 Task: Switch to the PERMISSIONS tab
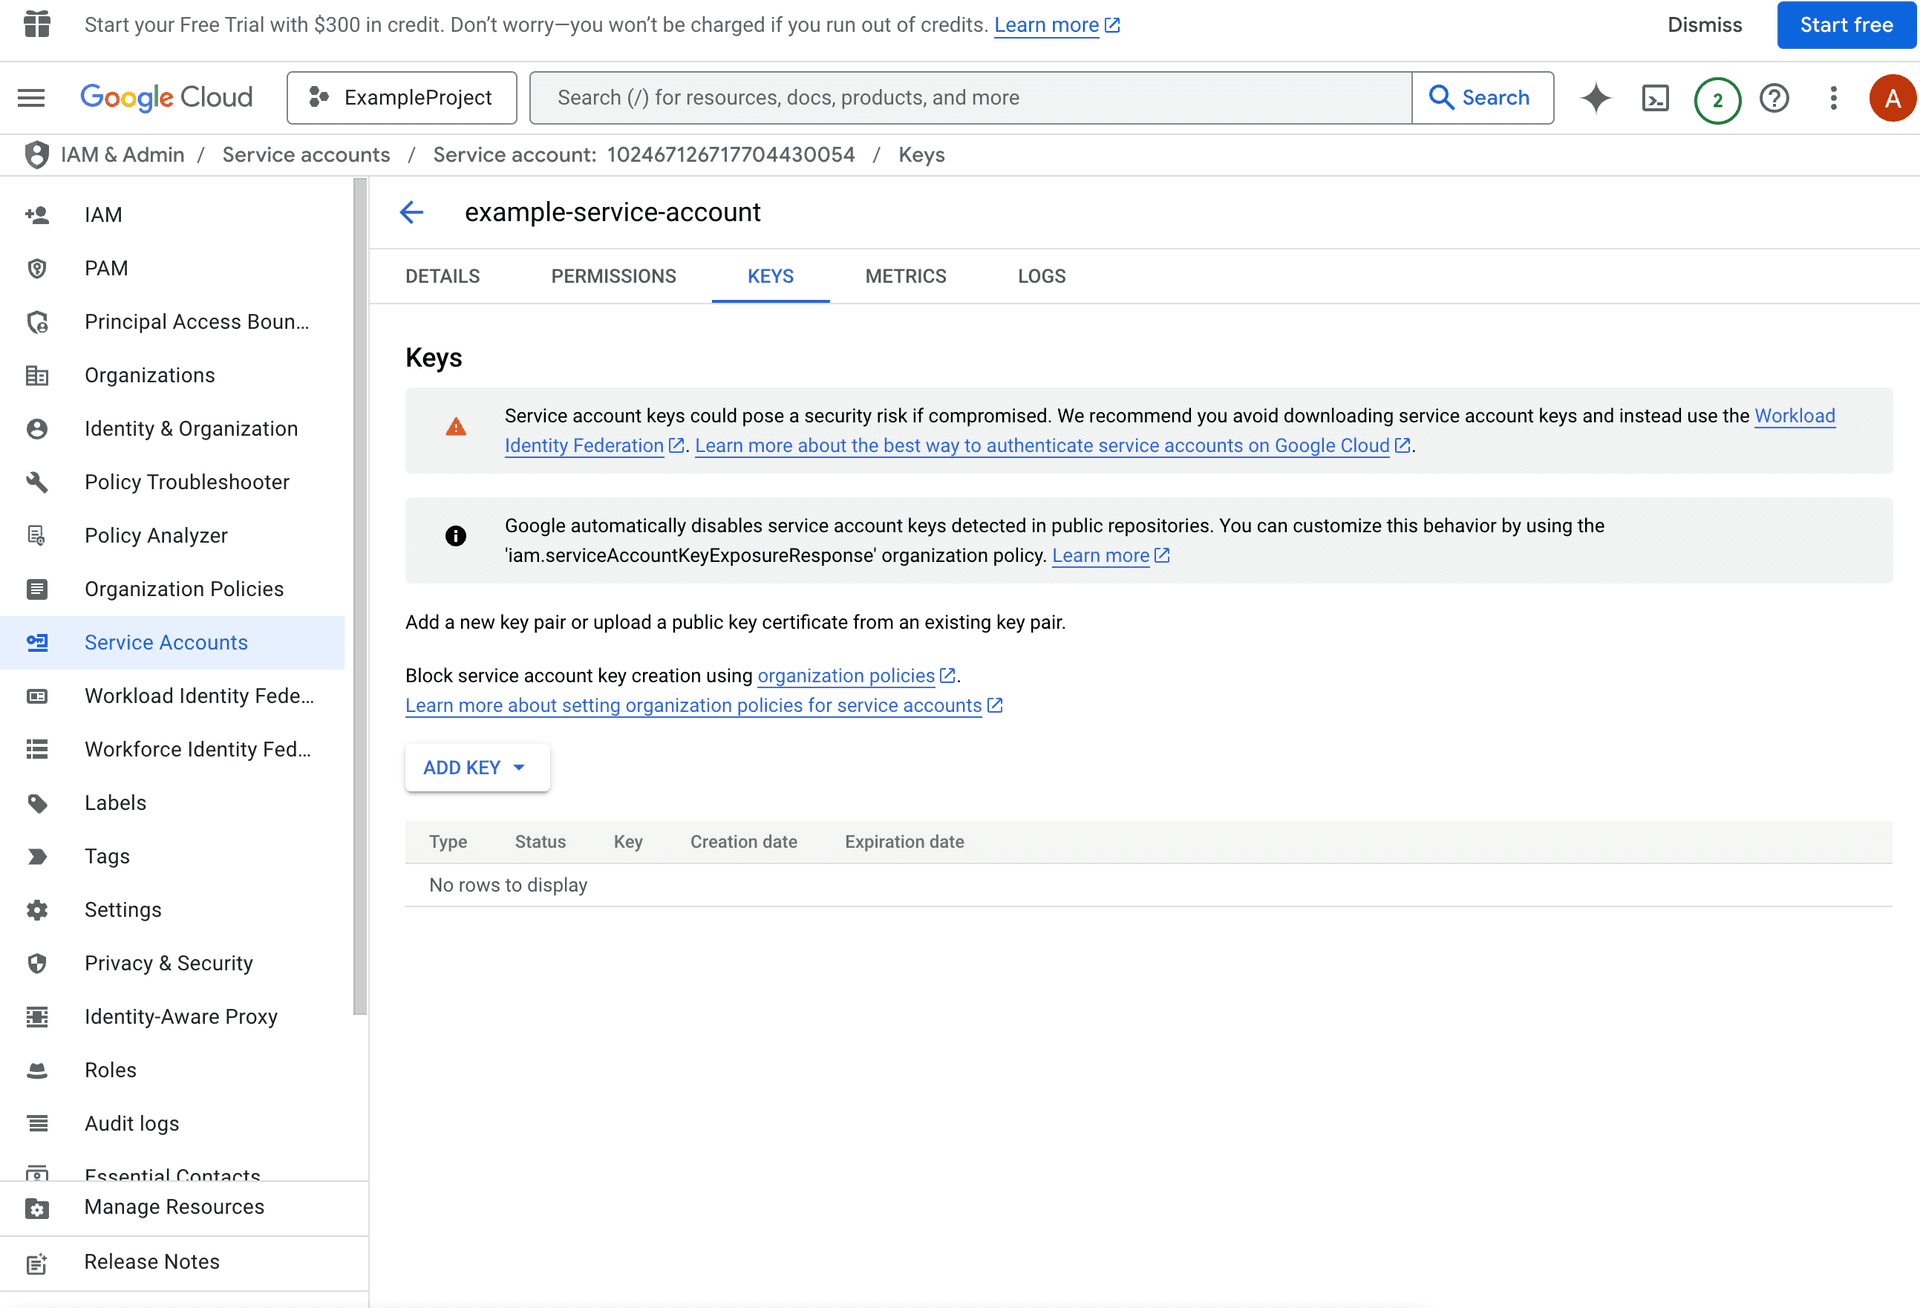(614, 276)
